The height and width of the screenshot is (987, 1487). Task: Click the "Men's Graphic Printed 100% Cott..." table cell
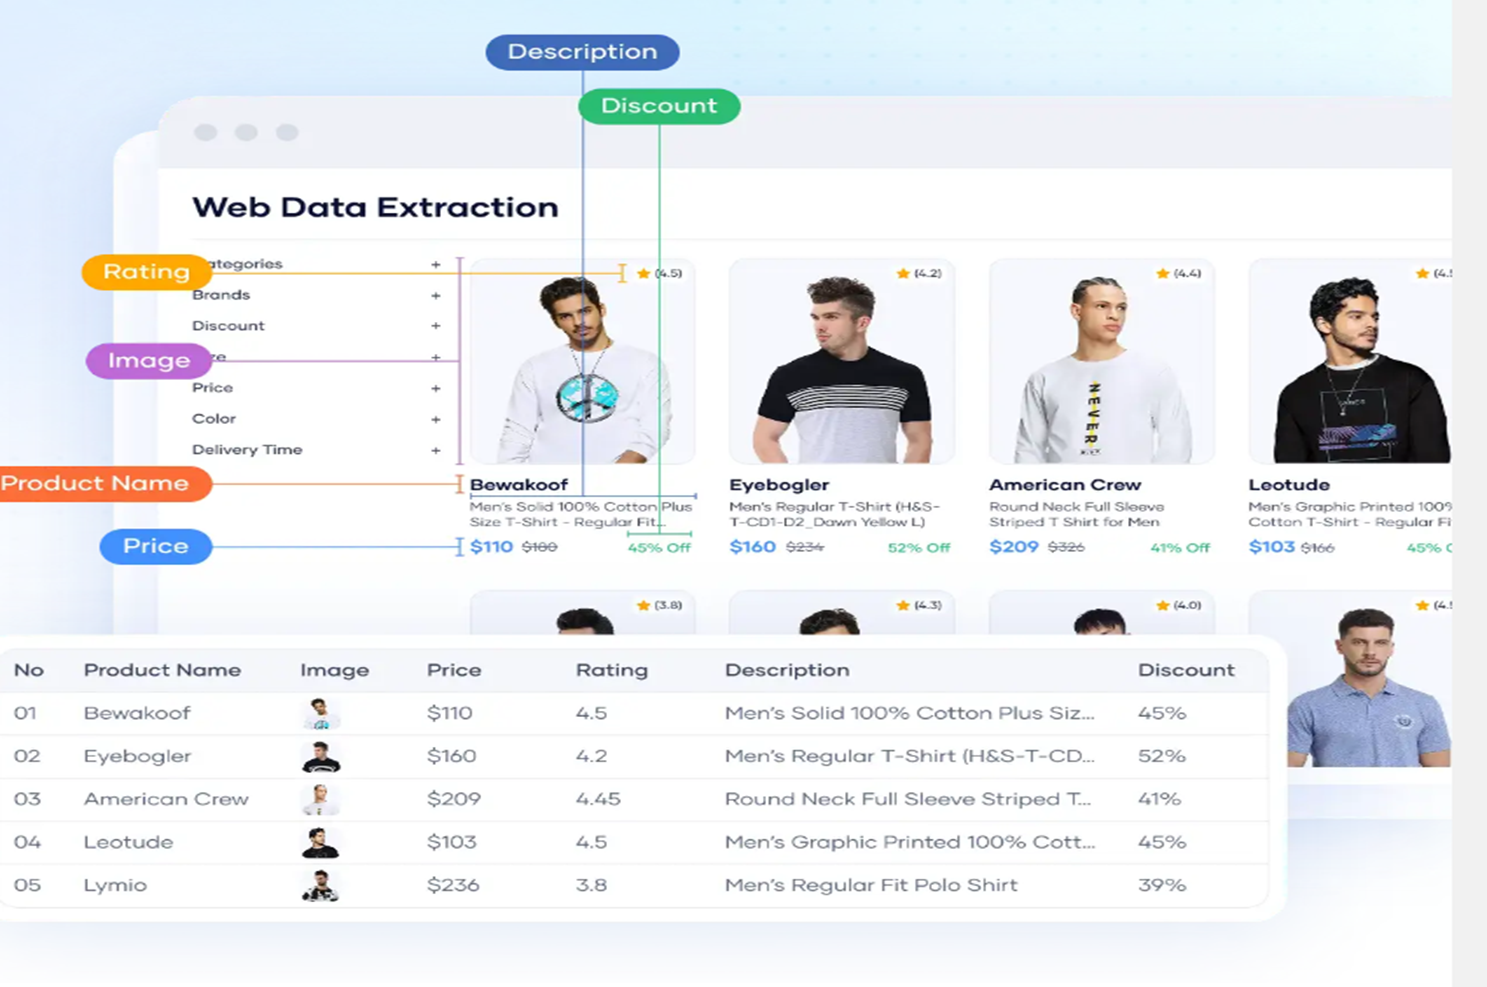910,842
